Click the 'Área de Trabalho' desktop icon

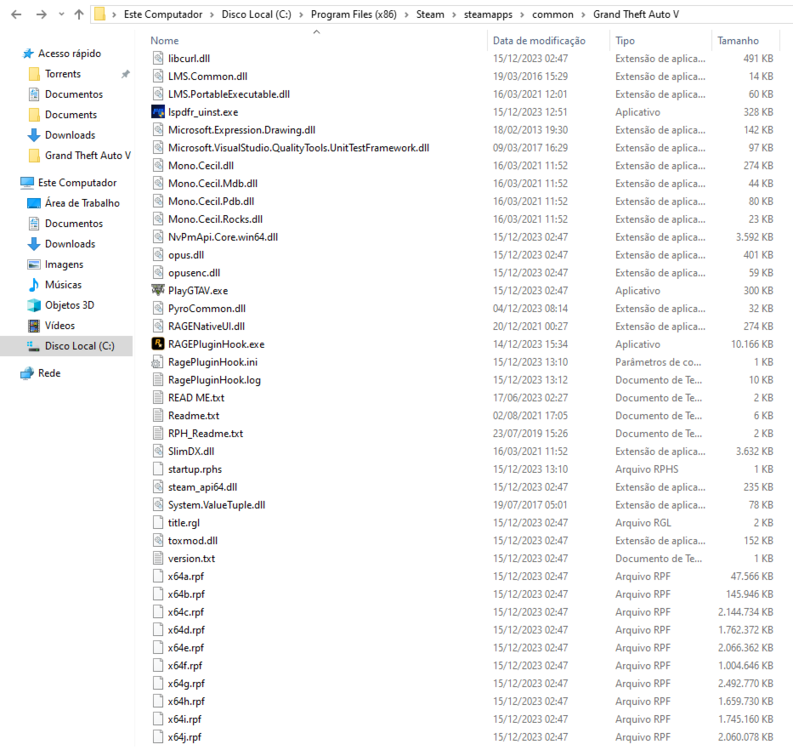(x=34, y=203)
